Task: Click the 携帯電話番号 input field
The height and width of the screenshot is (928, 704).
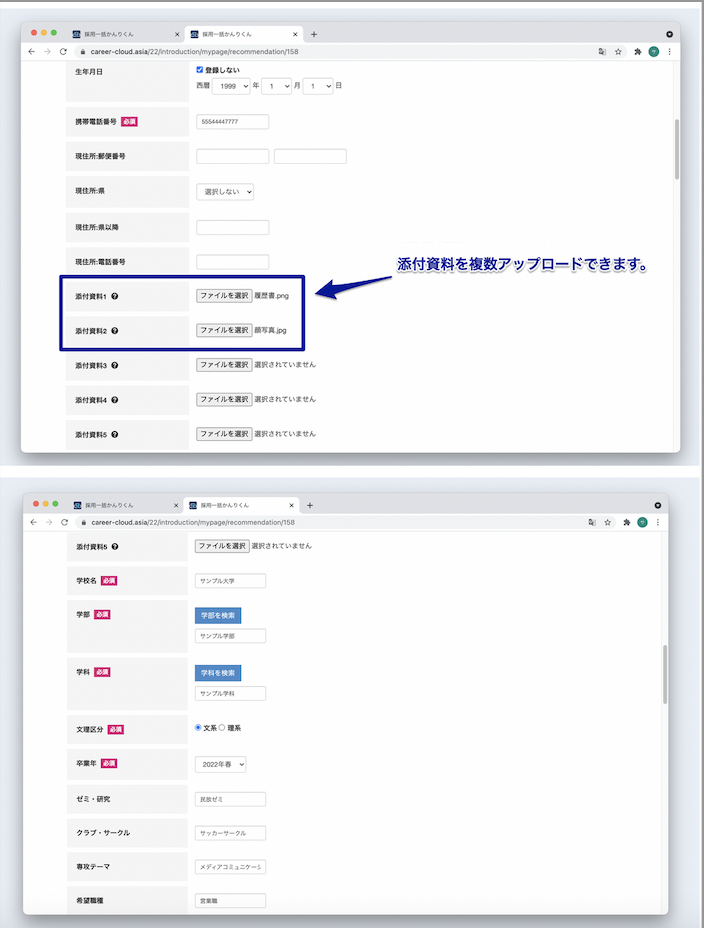Action: pos(233,122)
